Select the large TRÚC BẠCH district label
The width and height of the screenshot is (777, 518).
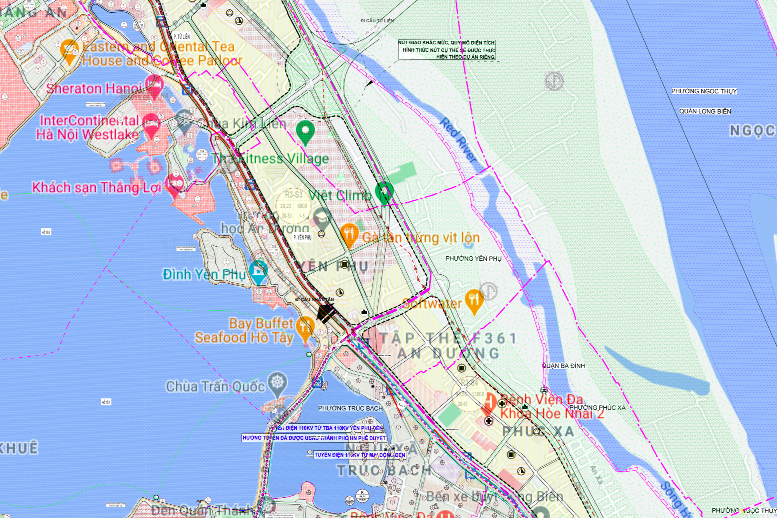[384, 470]
